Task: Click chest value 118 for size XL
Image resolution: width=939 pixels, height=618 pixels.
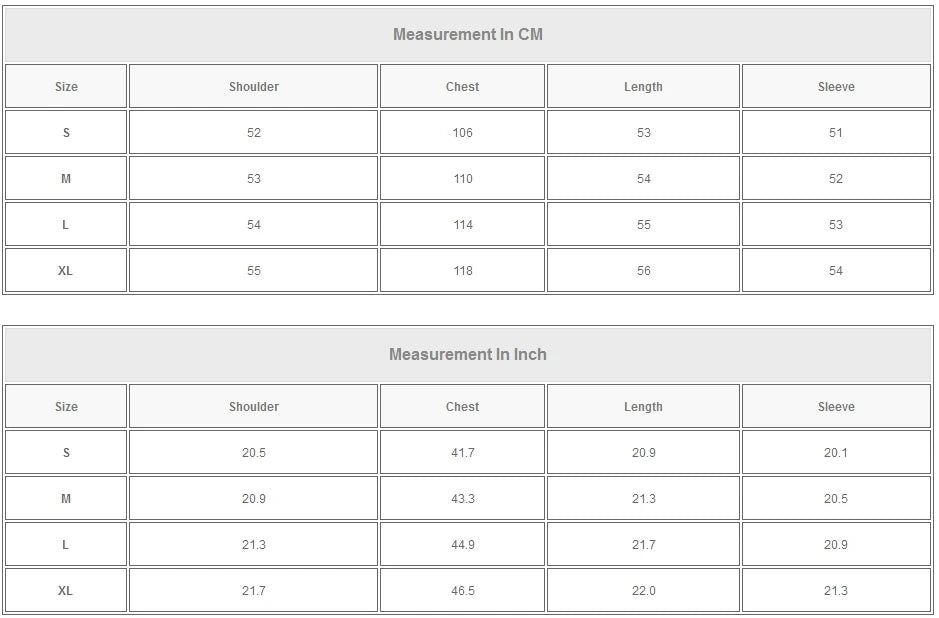Action: (x=462, y=271)
